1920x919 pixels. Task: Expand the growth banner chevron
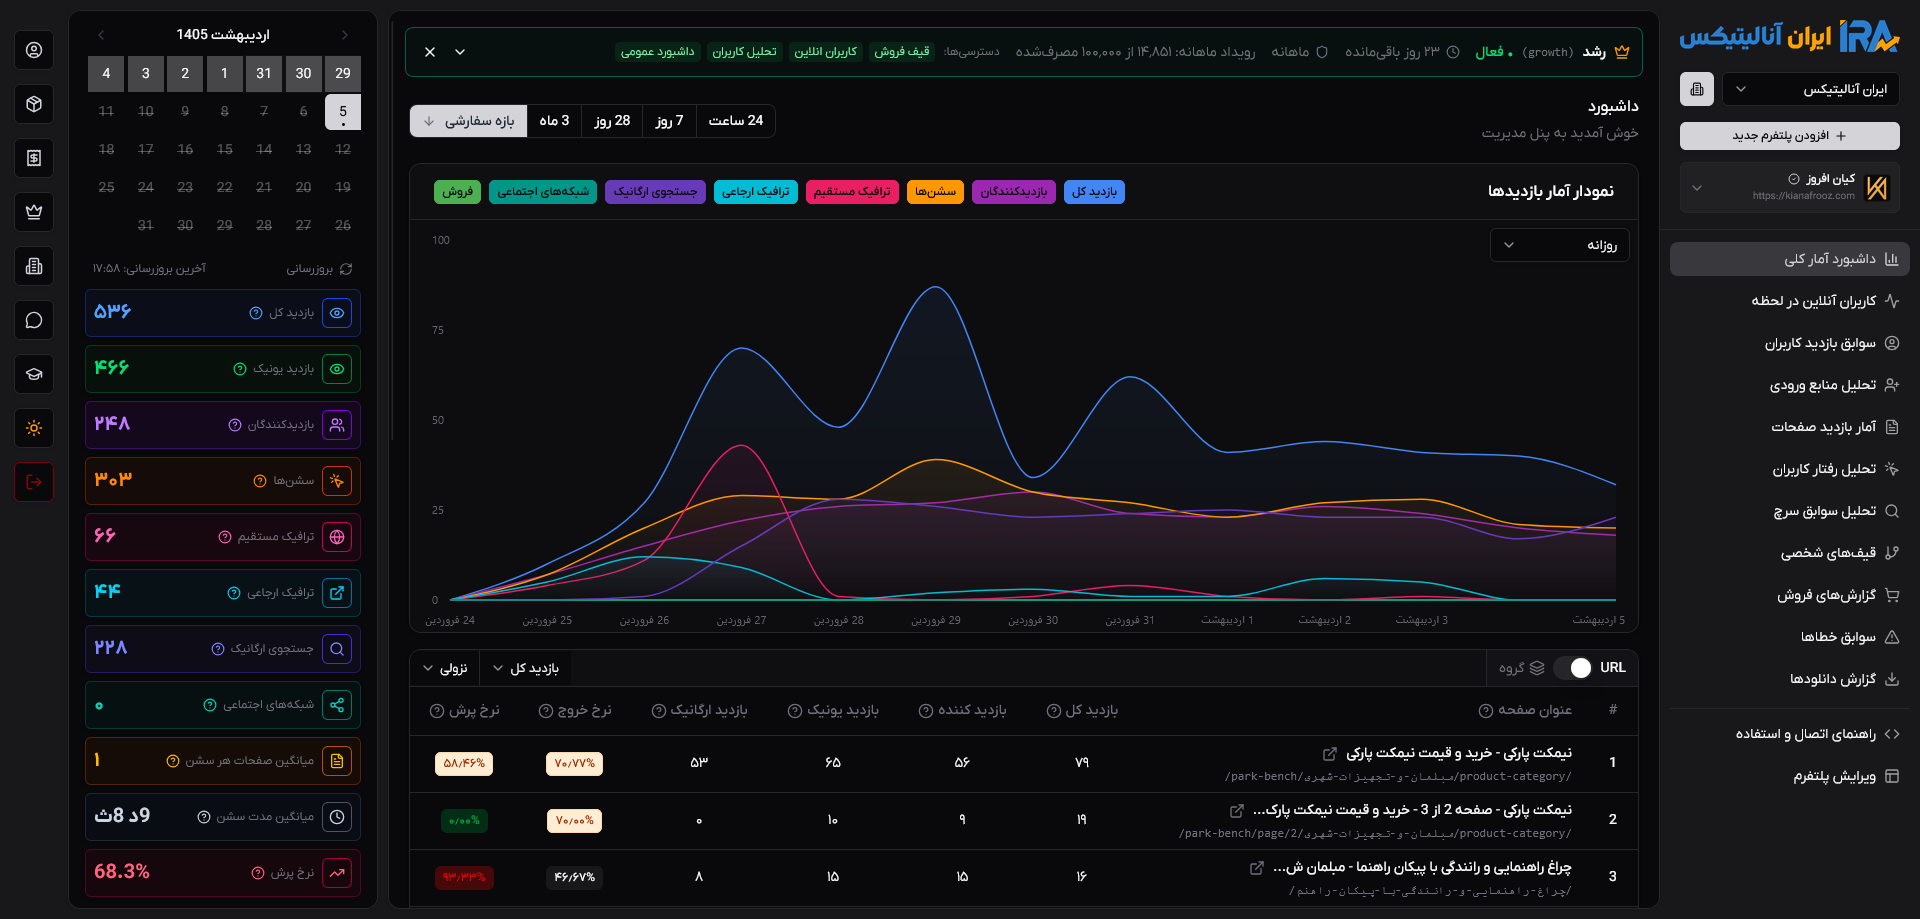point(460,52)
